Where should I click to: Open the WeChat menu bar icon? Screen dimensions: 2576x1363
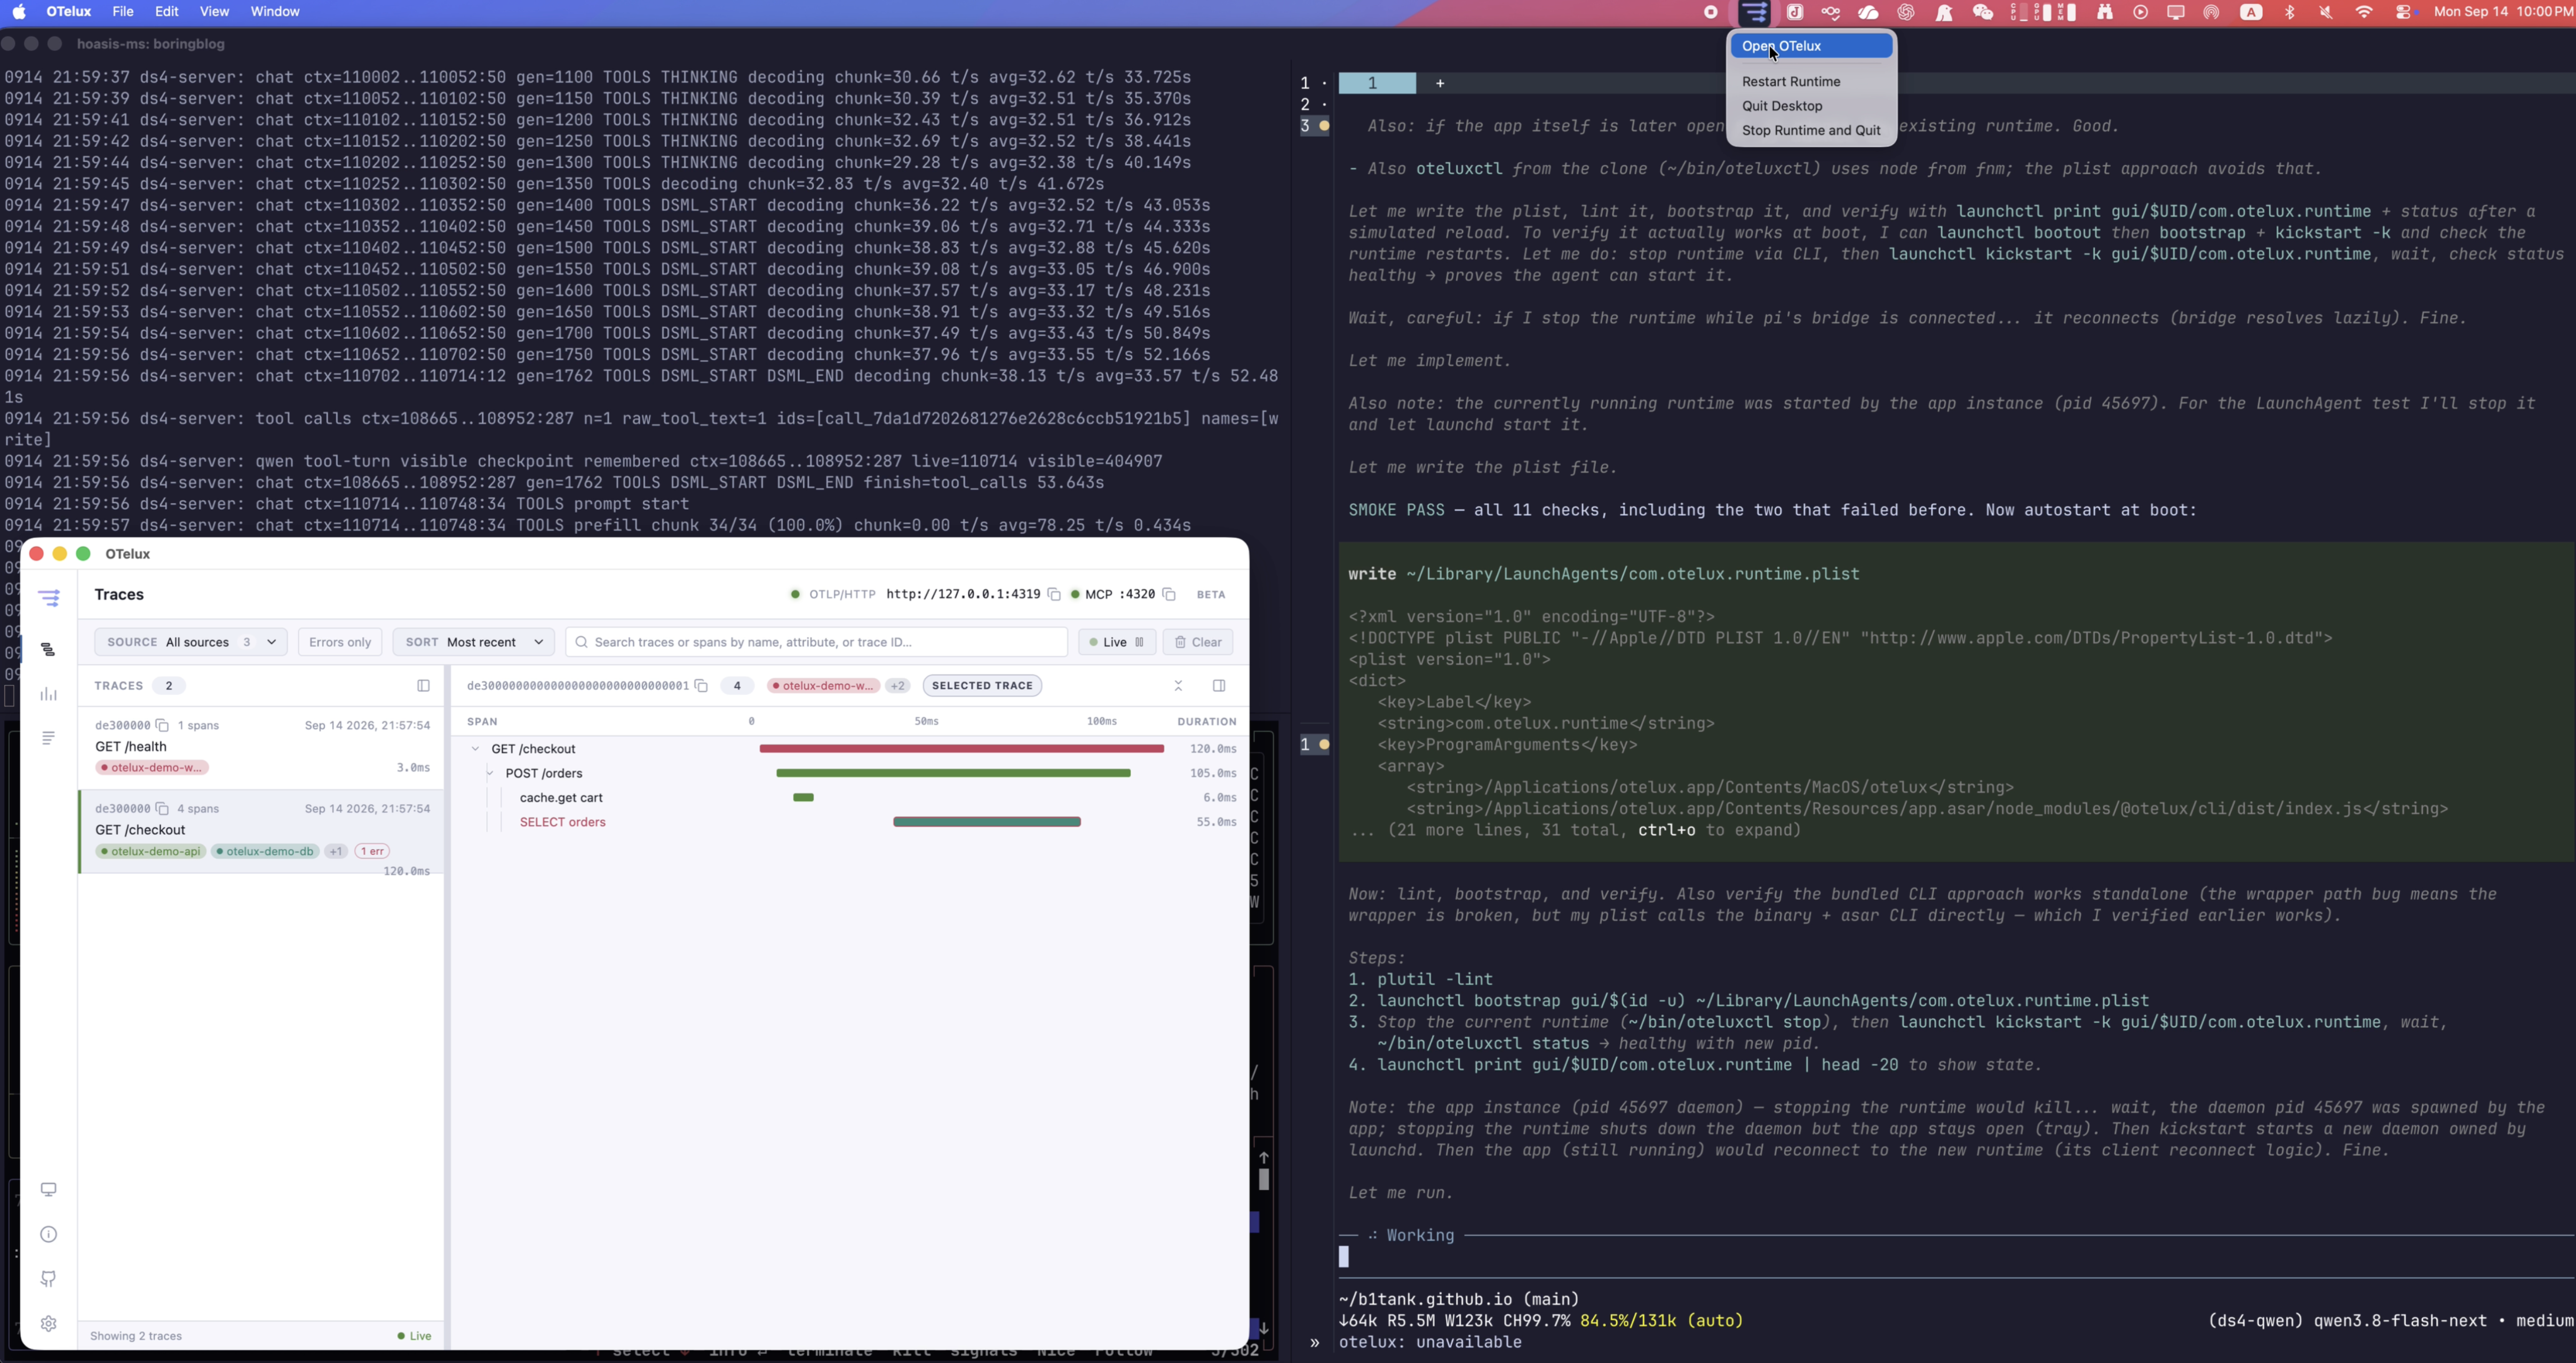1982,13
